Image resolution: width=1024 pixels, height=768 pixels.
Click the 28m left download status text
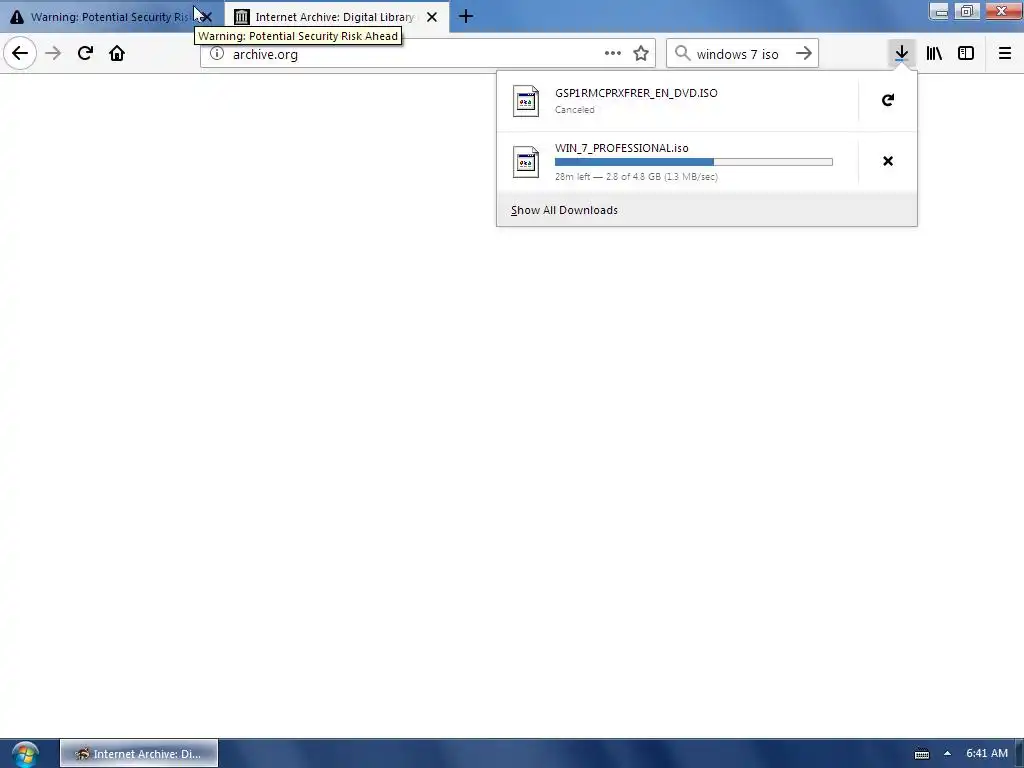pyautogui.click(x=636, y=176)
